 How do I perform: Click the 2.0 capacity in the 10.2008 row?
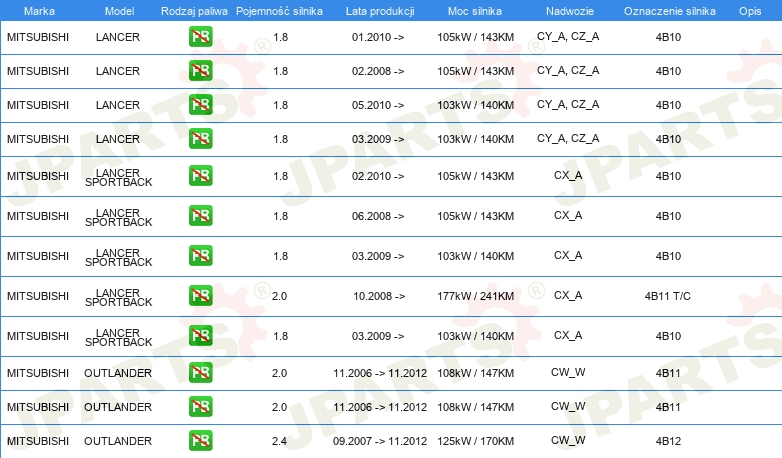(279, 296)
